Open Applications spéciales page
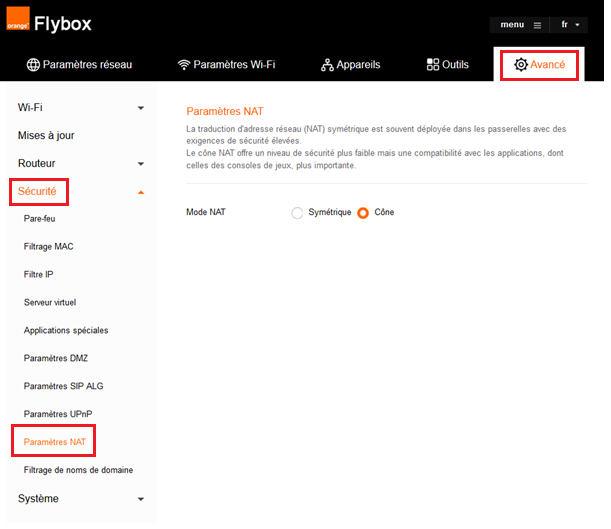The width and height of the screenshot is (611, 529). pos(66,330)
